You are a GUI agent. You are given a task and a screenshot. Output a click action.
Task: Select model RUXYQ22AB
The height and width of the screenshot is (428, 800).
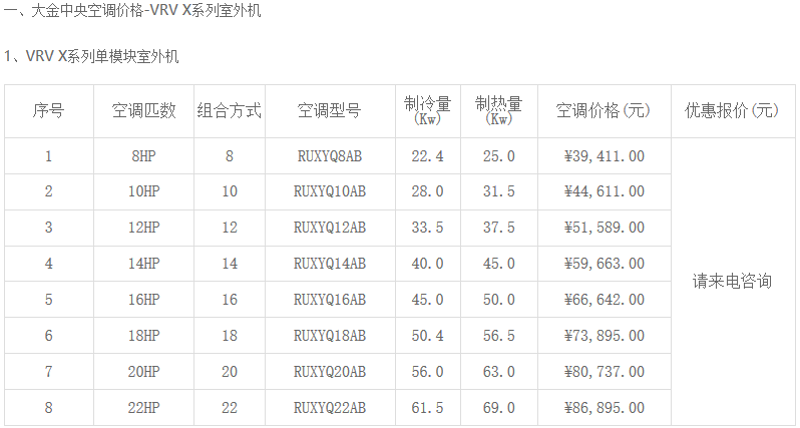coord(330,408)
